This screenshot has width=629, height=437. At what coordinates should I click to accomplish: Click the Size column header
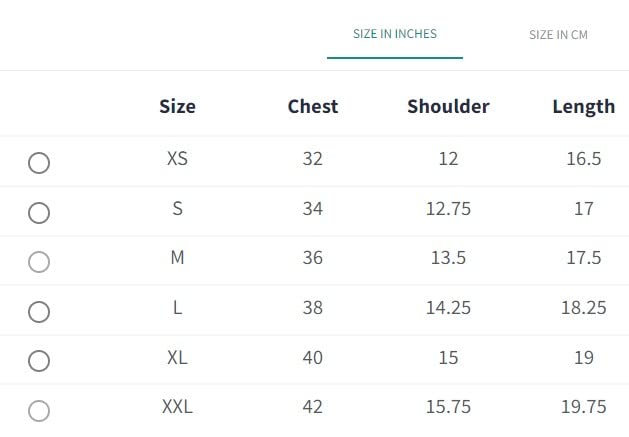(177, 106)
